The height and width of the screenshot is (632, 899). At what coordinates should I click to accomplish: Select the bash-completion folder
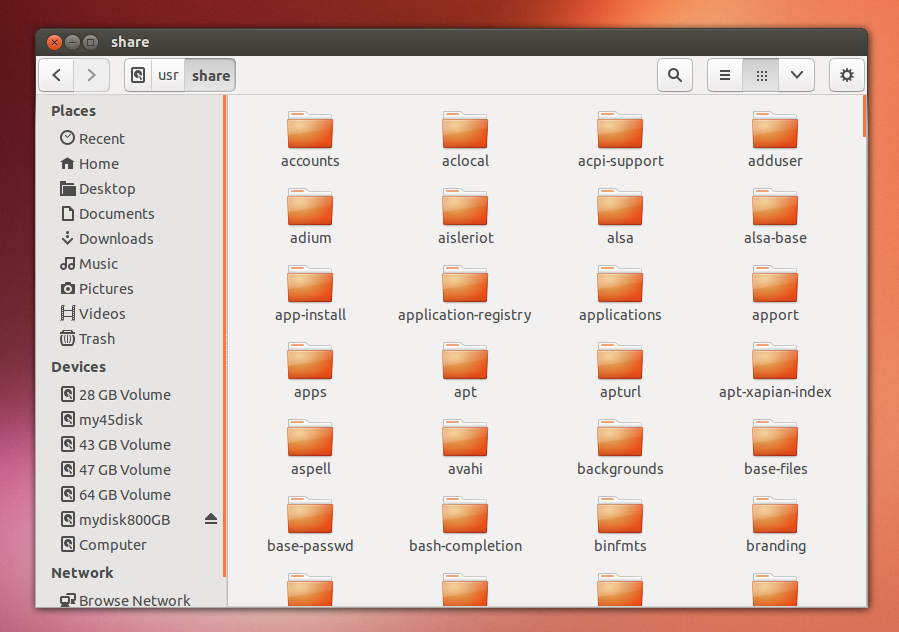[x=465, y=525]
